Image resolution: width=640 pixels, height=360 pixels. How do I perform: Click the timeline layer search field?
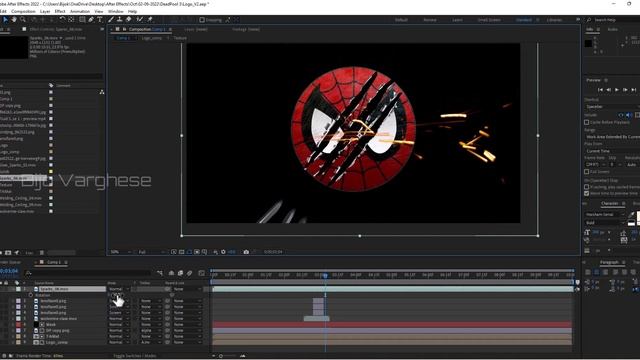pos(88,273)
